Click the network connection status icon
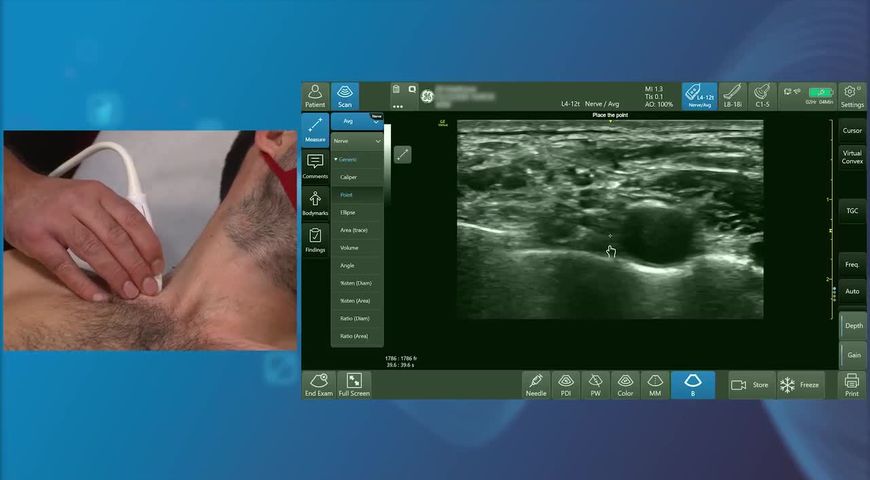Screen dimensions: 870x480 click(x=792, y=92)
